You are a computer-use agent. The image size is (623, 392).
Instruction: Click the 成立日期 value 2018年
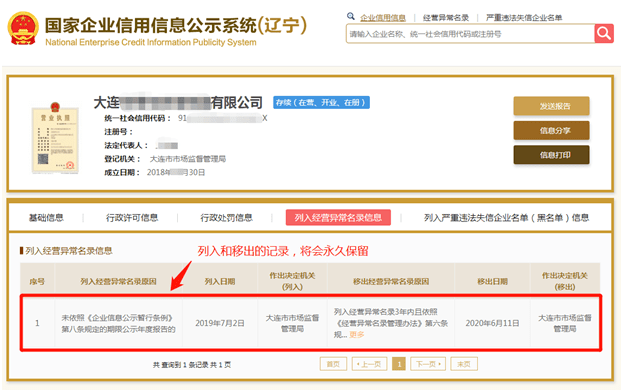176,172
